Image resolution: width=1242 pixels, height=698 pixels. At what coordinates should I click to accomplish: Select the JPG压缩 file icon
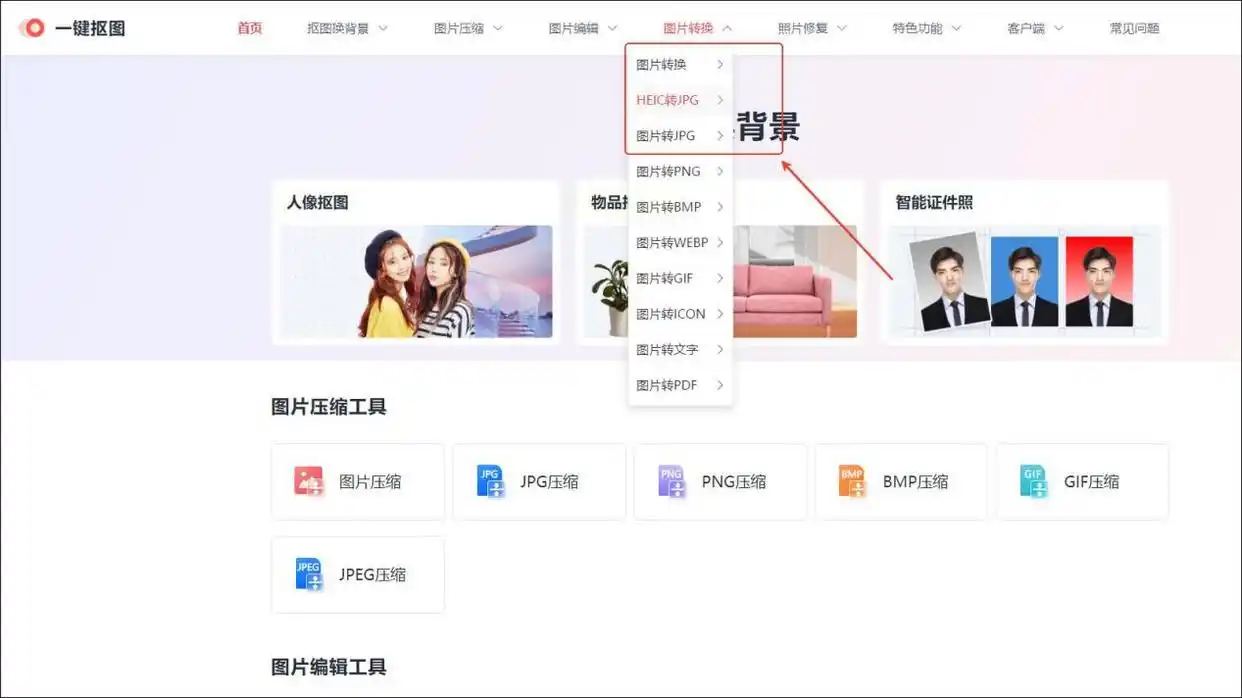[490, 481]
